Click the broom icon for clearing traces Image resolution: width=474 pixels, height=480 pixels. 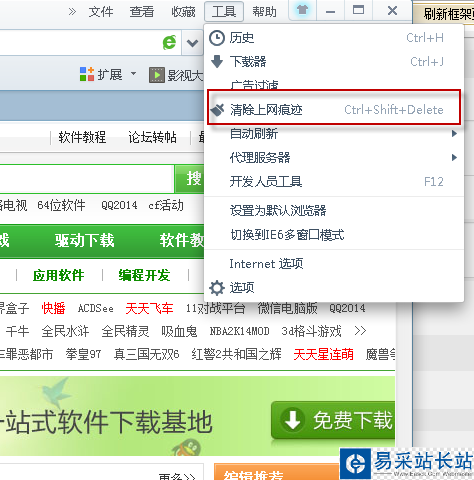(x=217, y=110)
